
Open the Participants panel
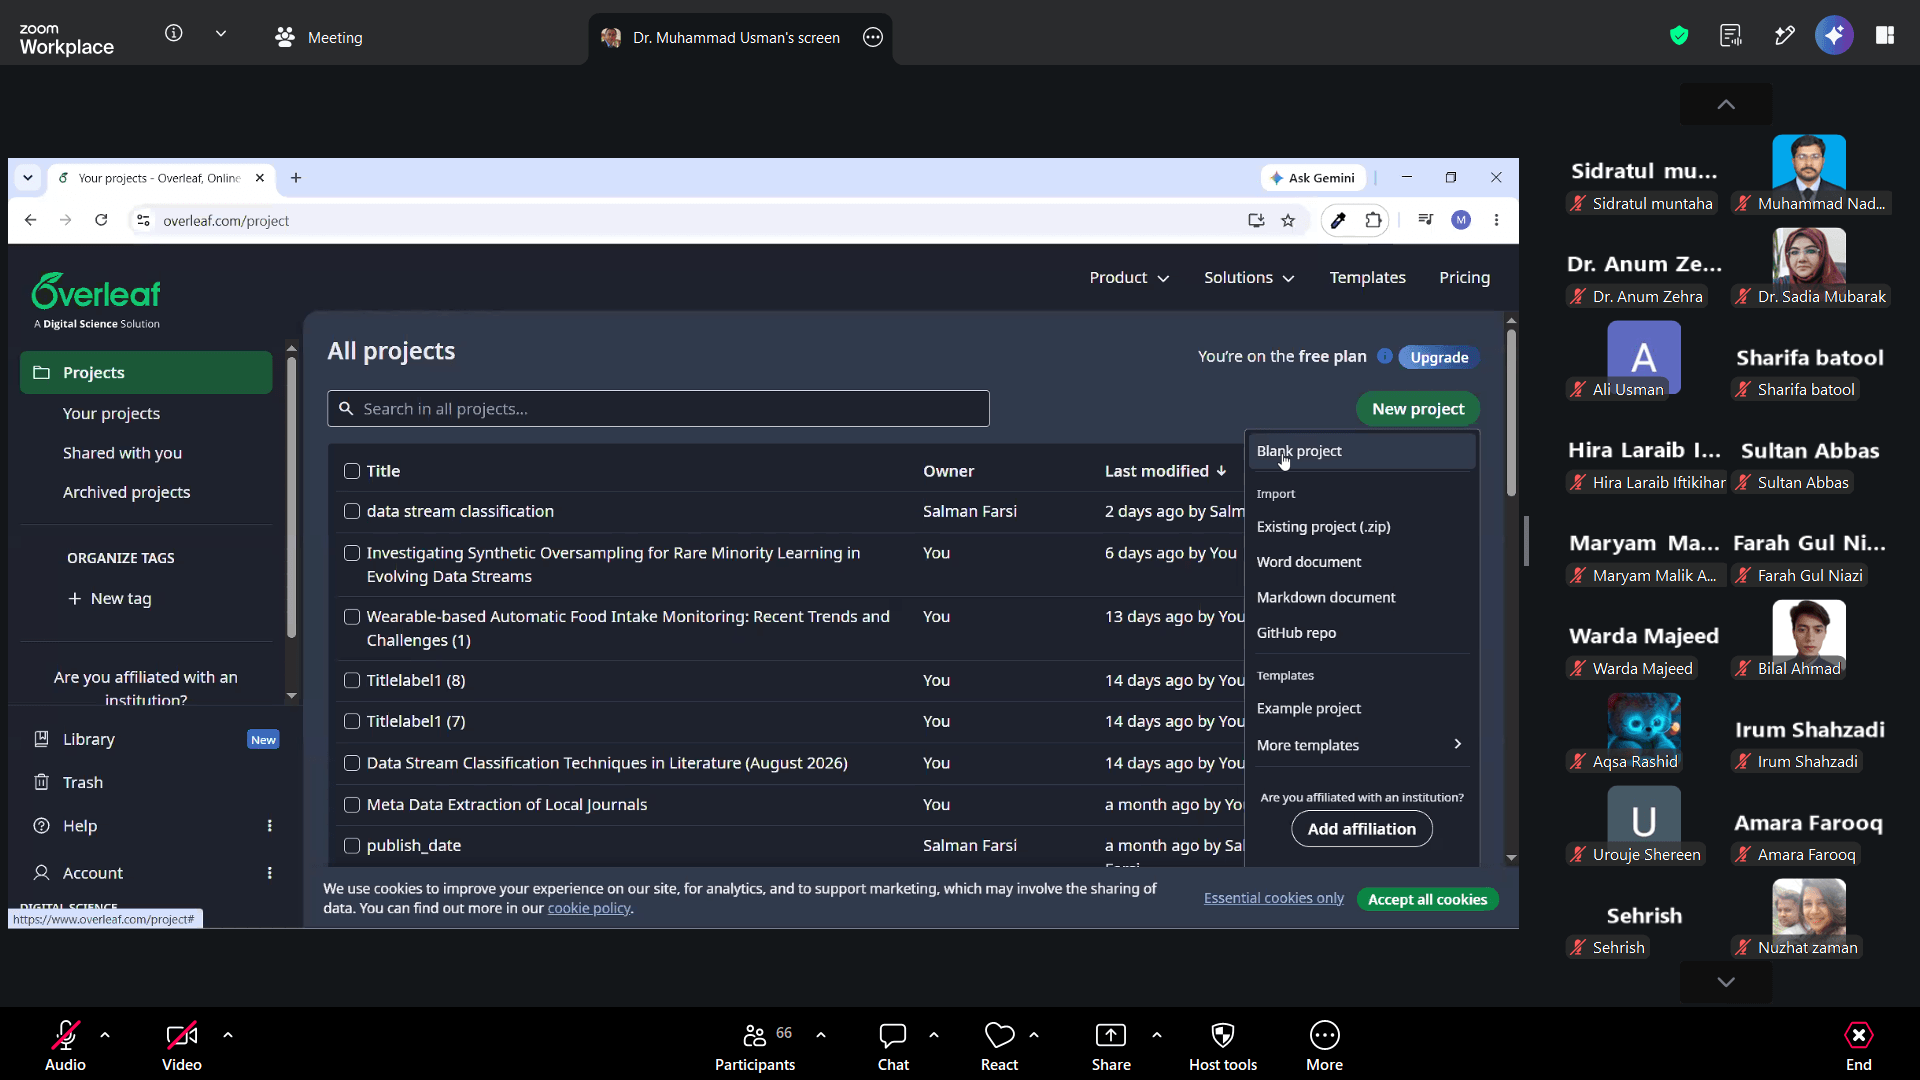pyautogui.click(x=755, y=1046)
